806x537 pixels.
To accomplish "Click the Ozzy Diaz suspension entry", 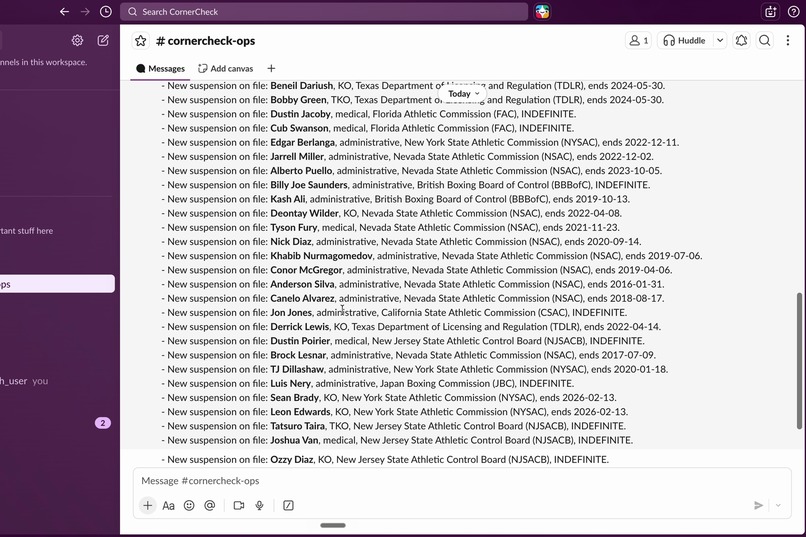I will point(385,459).
